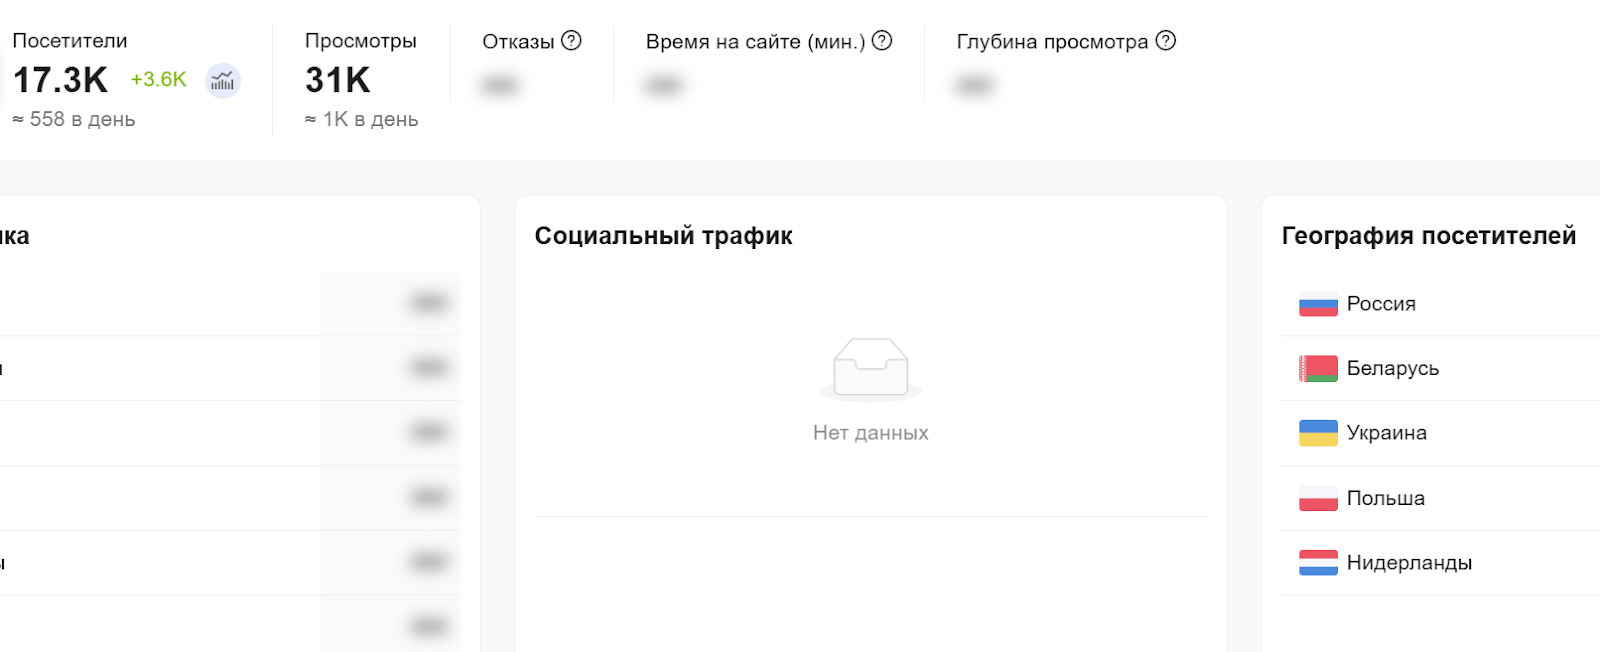The height and width of the screenshot is (652, 1600).
Task: Click the Belarus flag icon
Action: click(1318, 369)
